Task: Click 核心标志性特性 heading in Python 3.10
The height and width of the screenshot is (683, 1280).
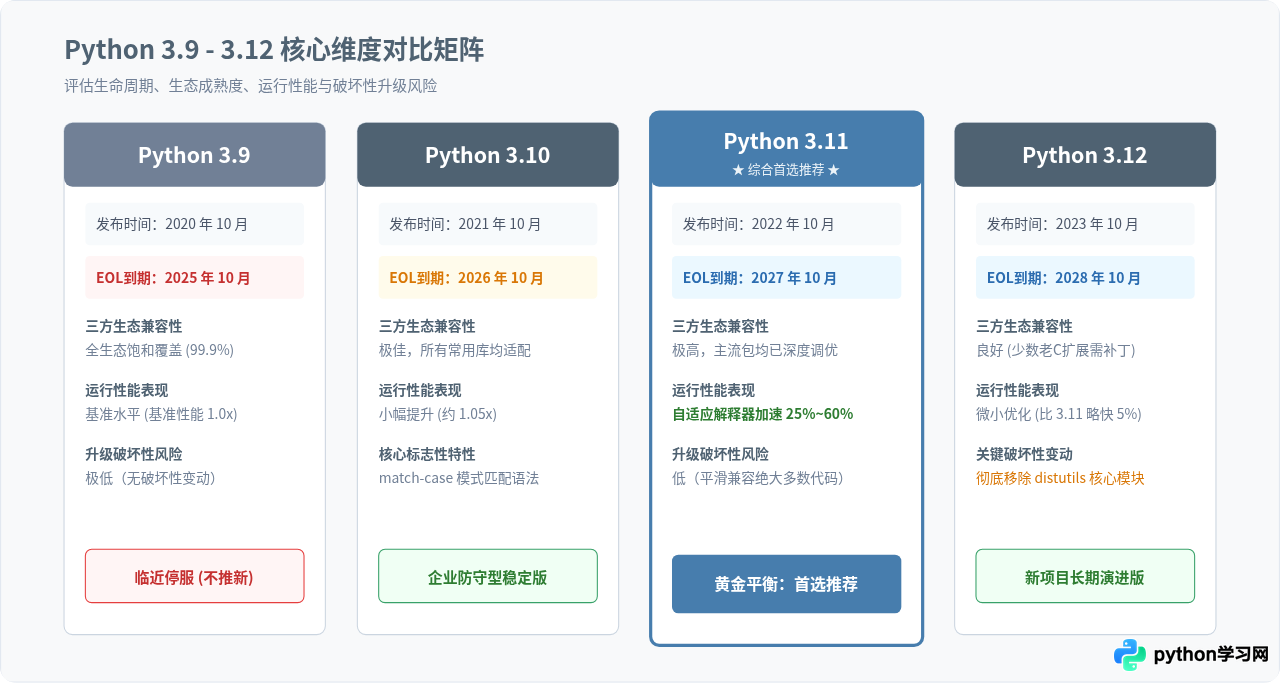Action: click(427, 454)
